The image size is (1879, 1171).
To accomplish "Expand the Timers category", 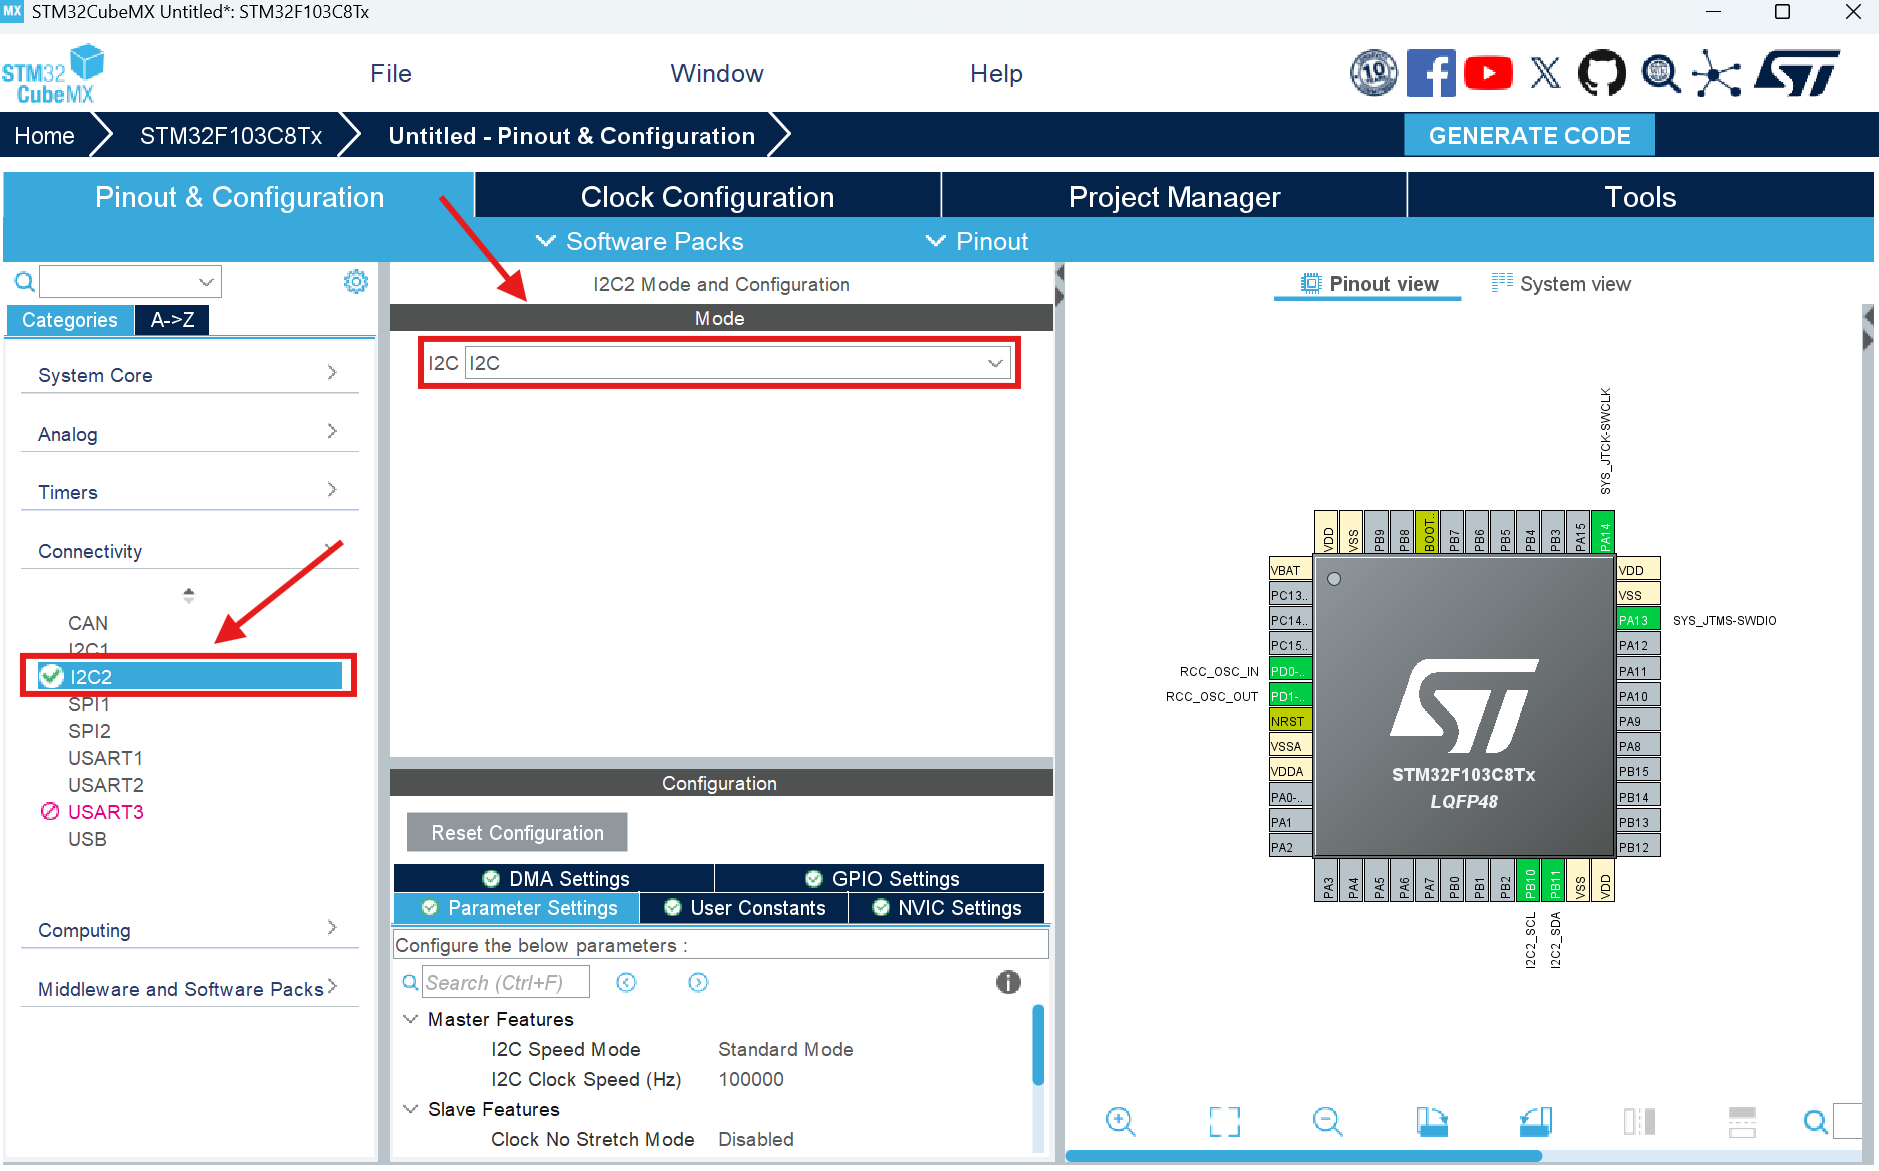I will [x=189, y=492].
